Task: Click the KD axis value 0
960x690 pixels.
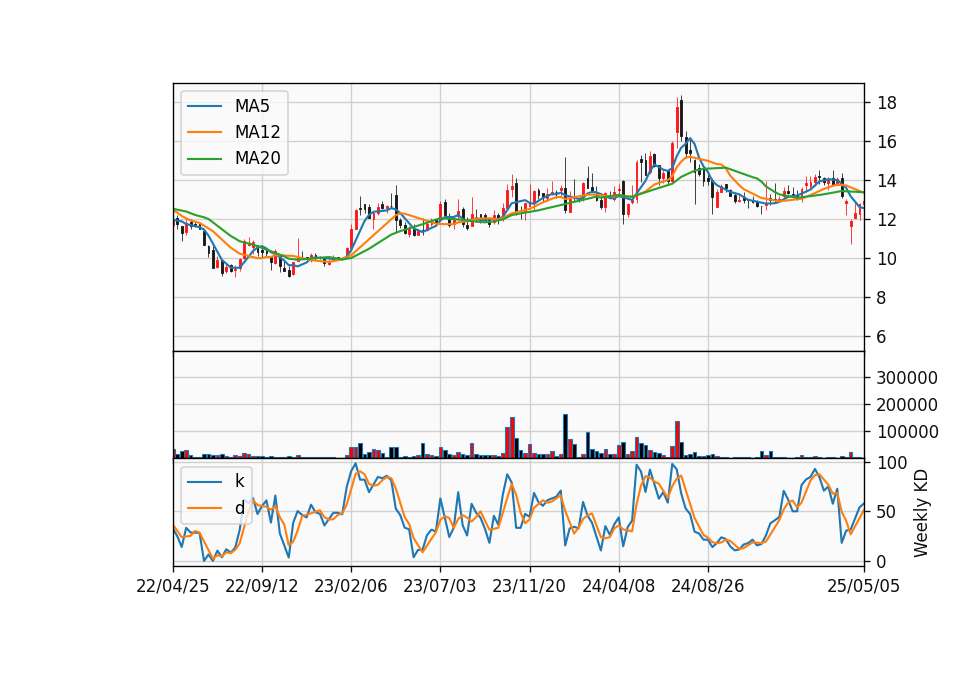Action: click(x=882, y=561)
